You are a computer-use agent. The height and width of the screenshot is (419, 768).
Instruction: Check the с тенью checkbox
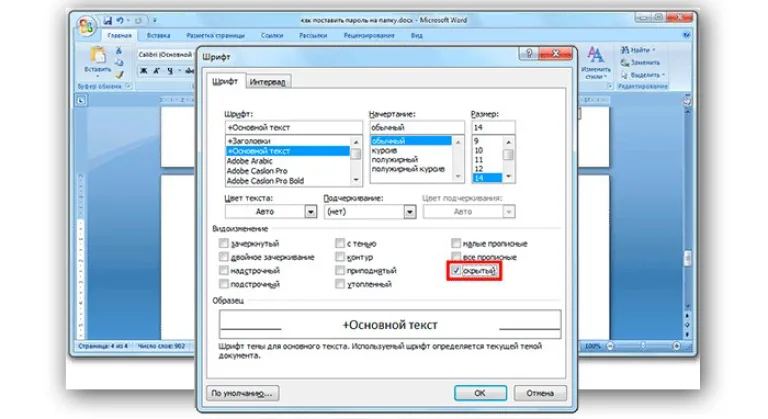pos(340,243)
